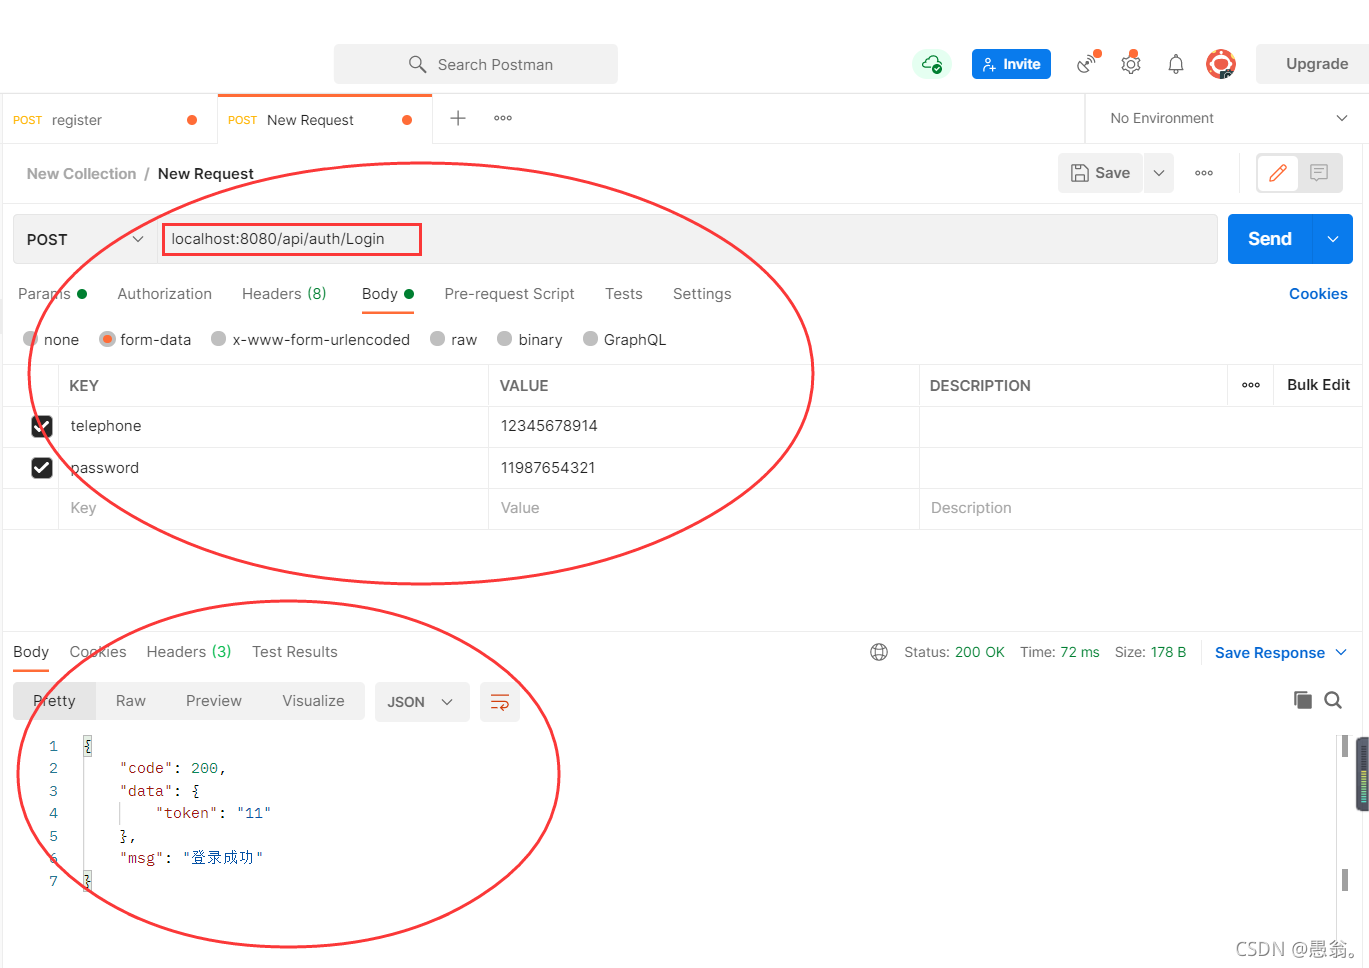
Task: Click the Save button
Action: (1100, 173)
